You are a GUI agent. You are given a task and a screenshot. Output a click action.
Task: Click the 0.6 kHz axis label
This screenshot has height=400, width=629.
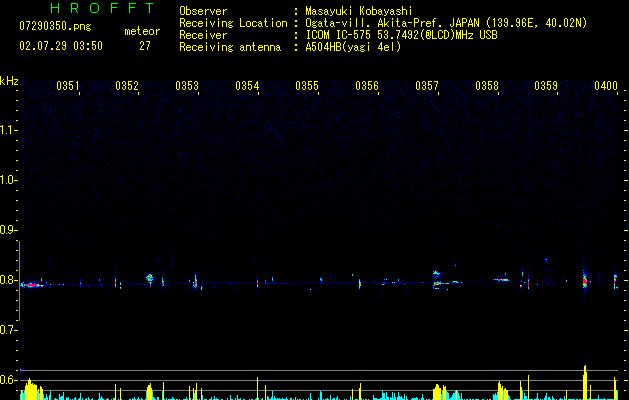tap(8, 380)
